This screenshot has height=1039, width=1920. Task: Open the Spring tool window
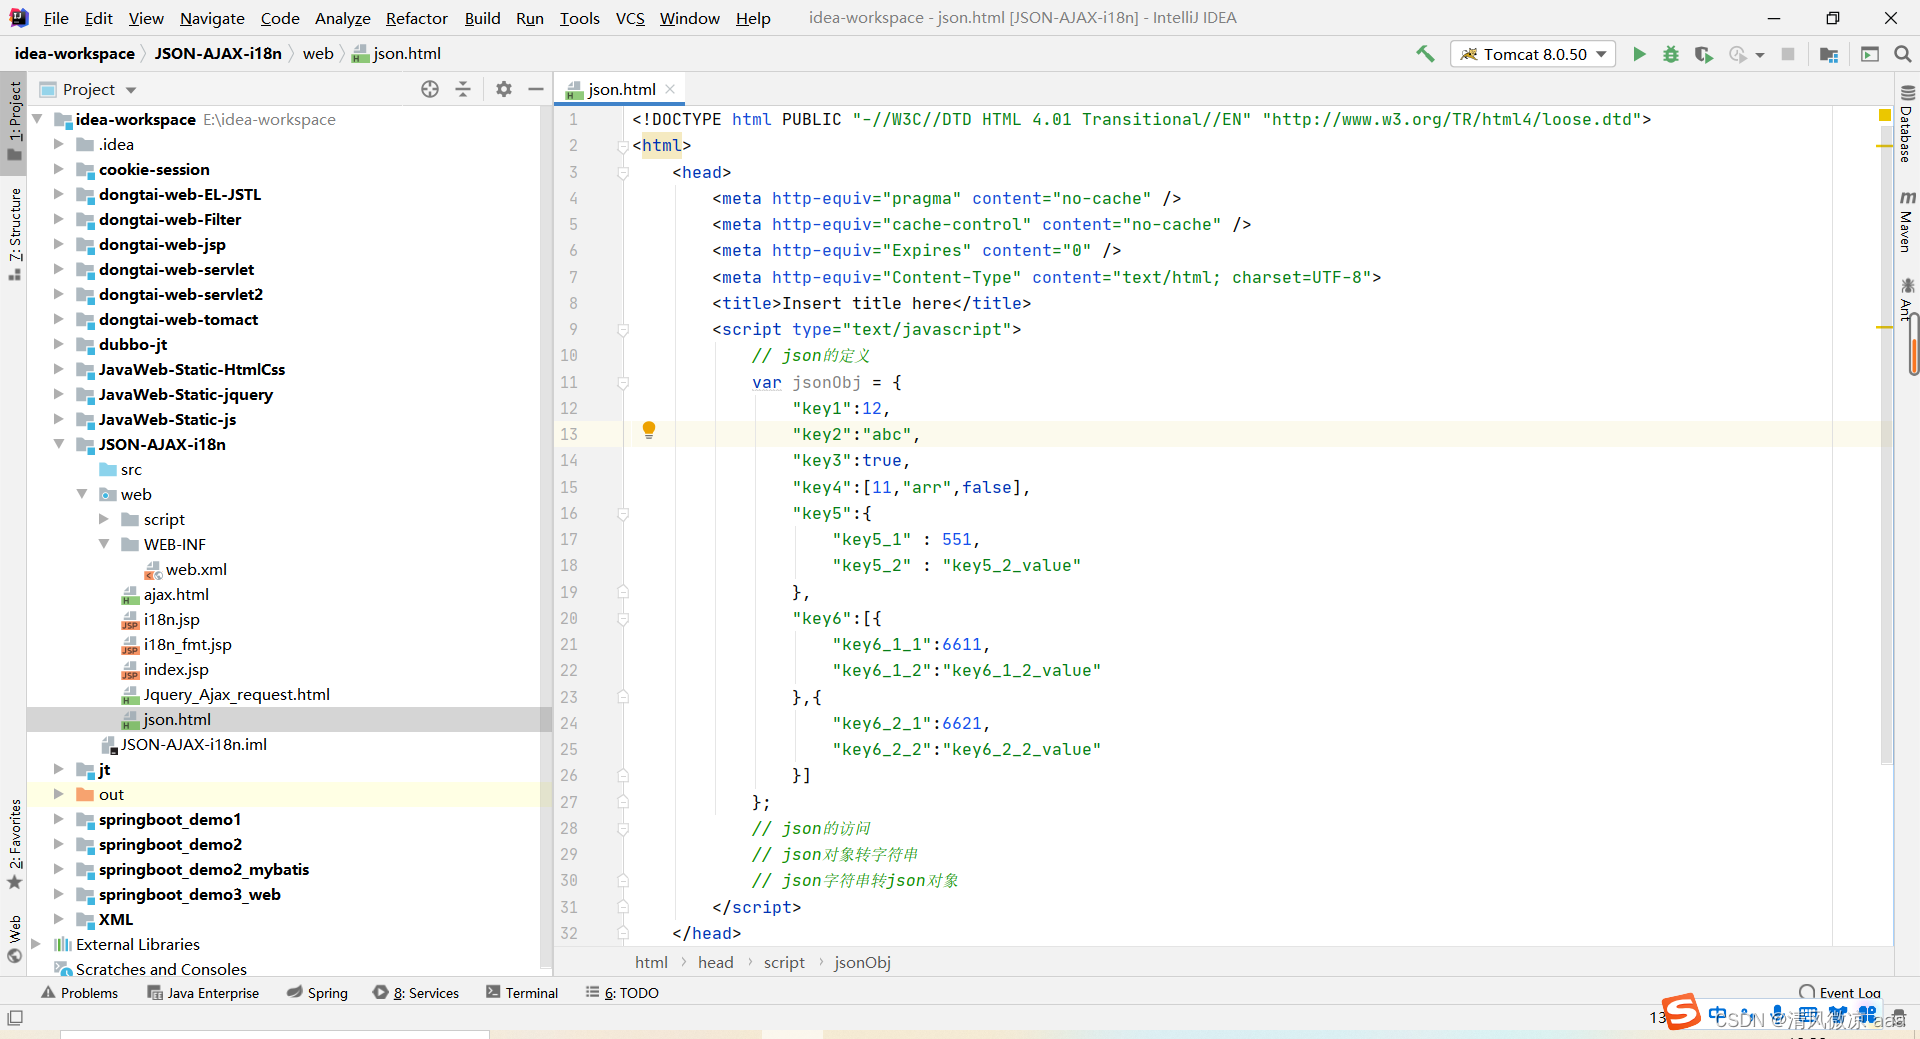pos(317,993)
